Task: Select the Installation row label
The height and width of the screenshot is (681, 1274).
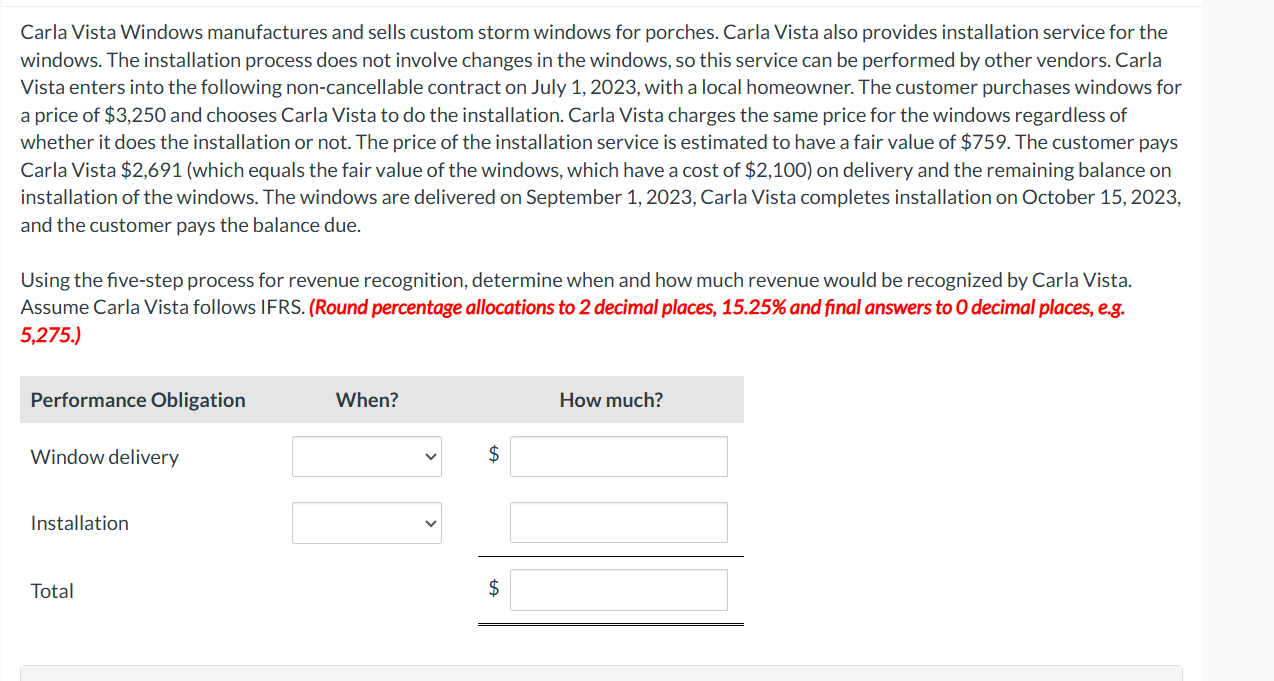Action: point(79,522)
